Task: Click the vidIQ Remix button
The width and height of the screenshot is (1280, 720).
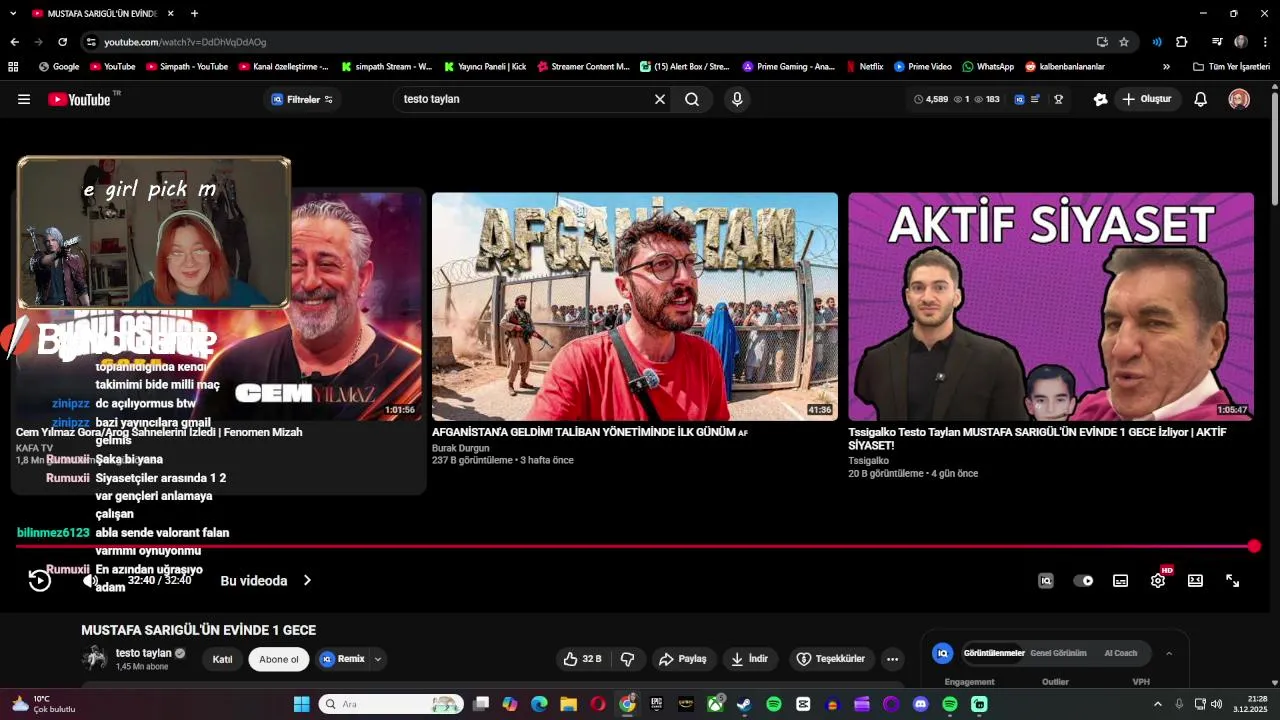Action: 342,659
